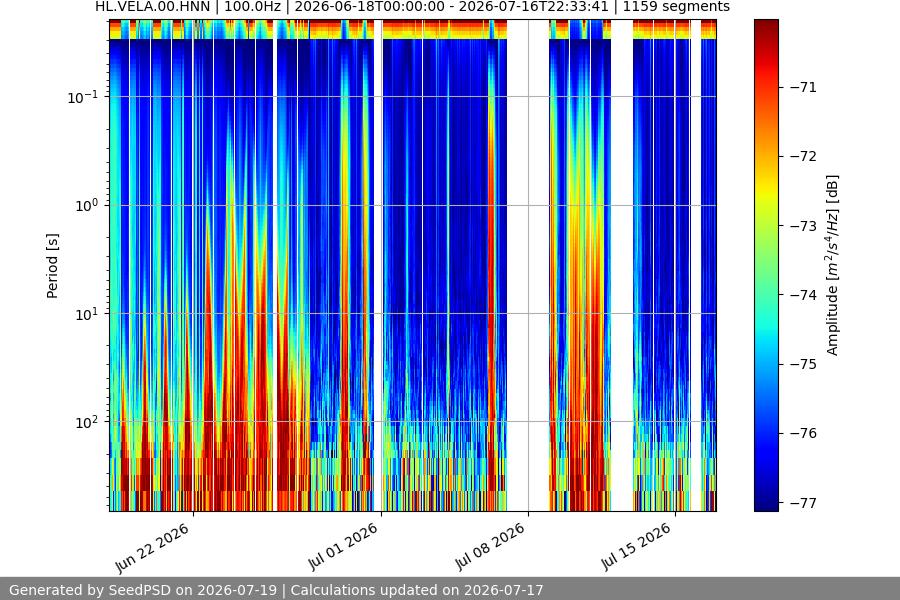The width and height of the screenshot is (900, 600).
Task: Click the −75 colorbar tick label
Action: (802, 364)
